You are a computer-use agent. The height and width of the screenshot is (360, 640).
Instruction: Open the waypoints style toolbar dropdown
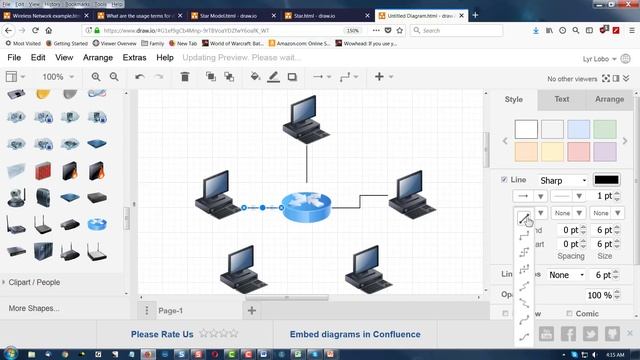[349, 77]
